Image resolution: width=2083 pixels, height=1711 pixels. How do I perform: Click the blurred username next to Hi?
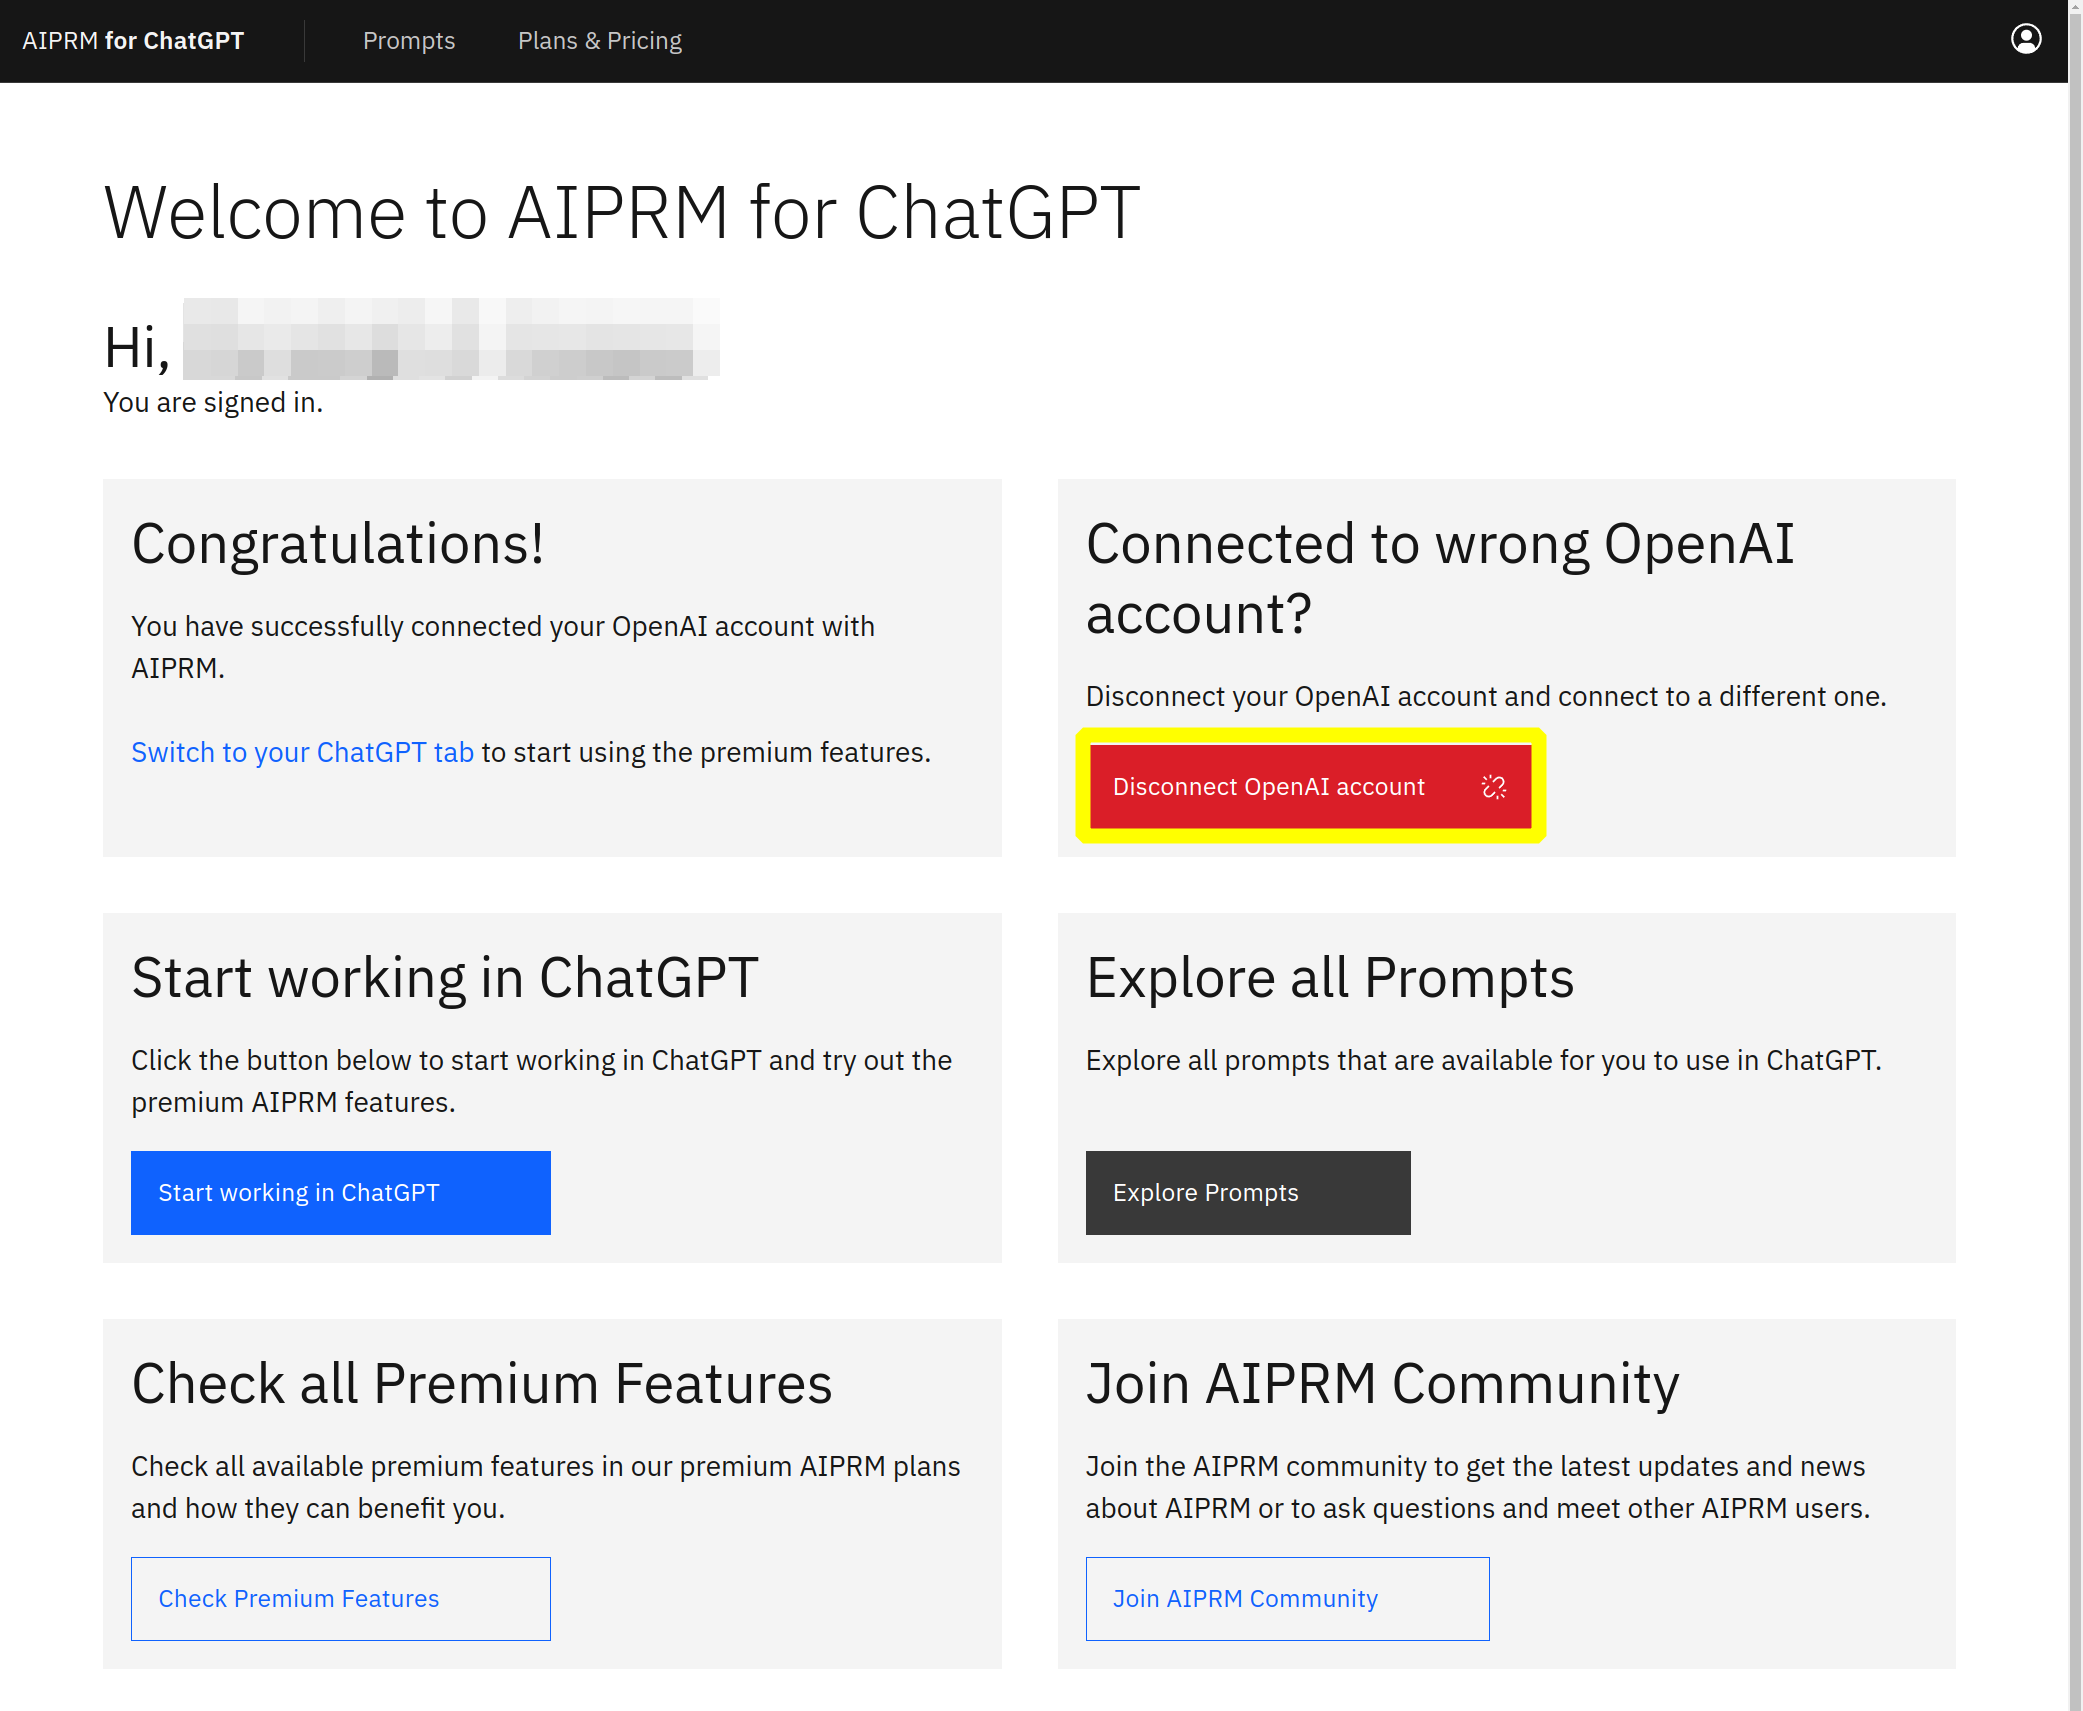pos(450,340)
